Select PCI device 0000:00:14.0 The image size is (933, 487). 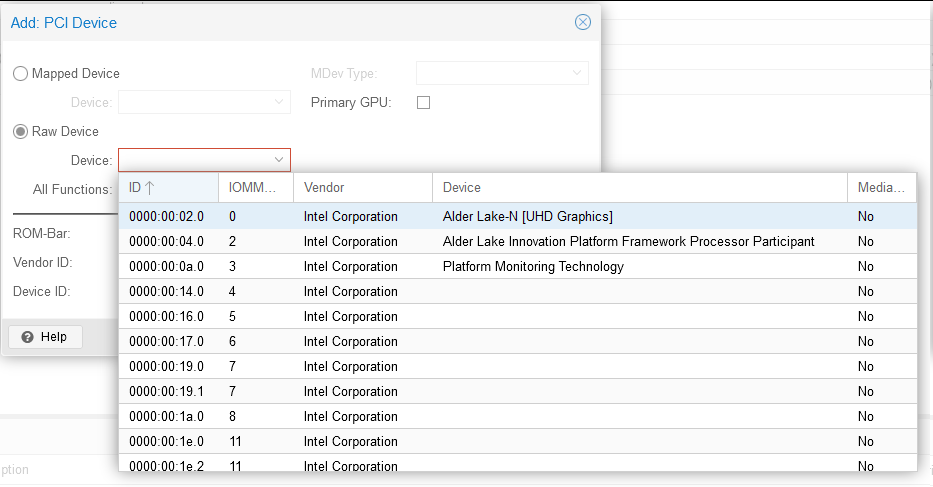tap(518, 292)
